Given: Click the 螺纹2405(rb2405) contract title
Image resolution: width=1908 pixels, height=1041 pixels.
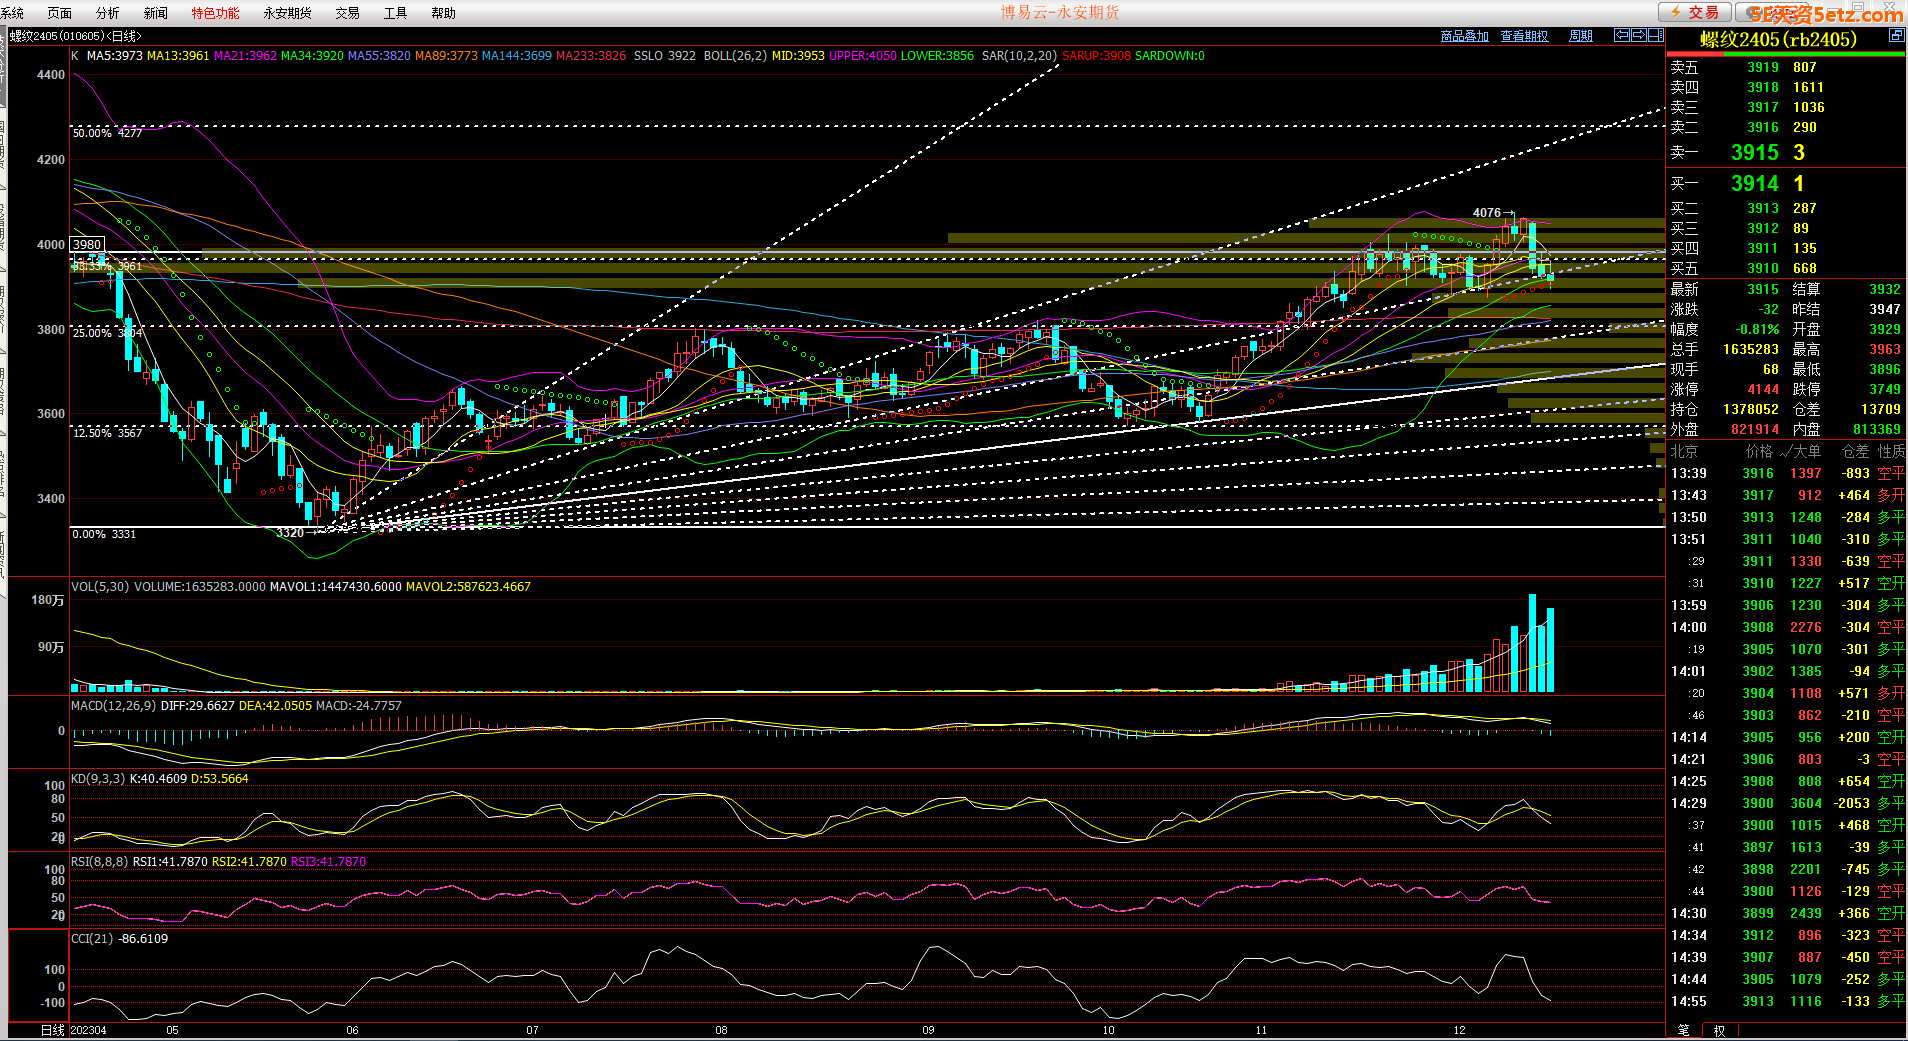Looking at the screenshot, I should (1778, 39).
